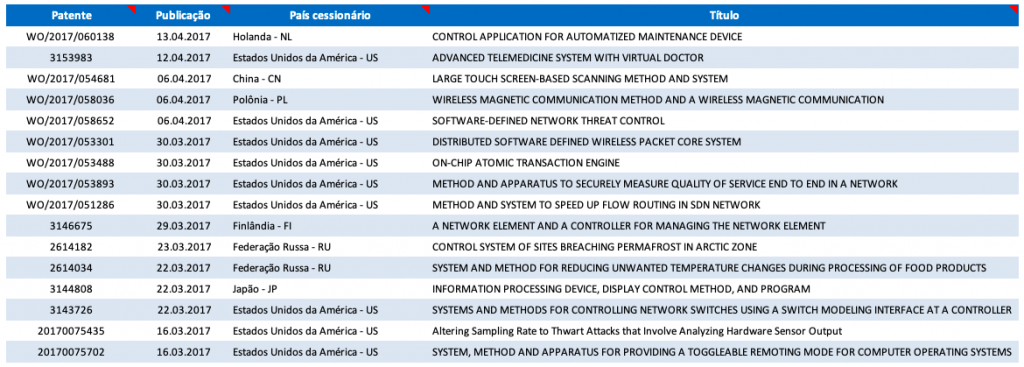Click patent number 3143726
The width and height of the screenshot is (1024, 367).
pyautogui.click(x=71, y=310)
